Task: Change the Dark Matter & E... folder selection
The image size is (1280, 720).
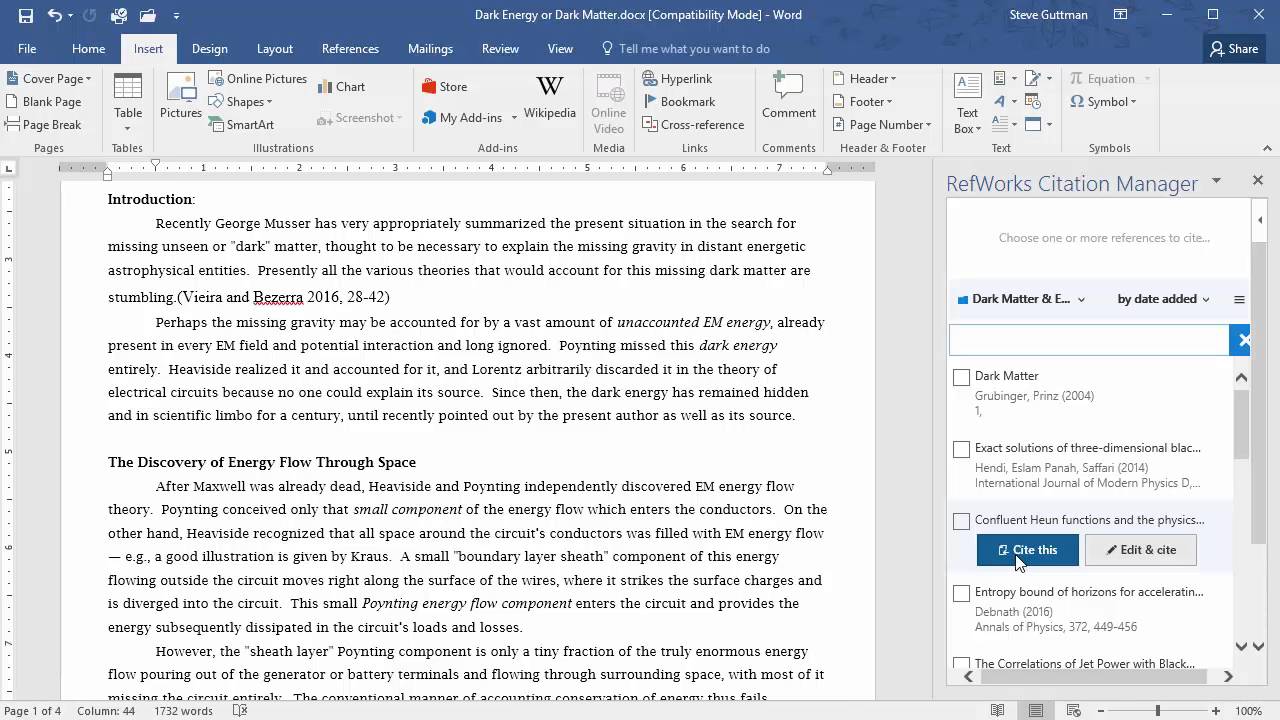Action: coord(1021,299)
